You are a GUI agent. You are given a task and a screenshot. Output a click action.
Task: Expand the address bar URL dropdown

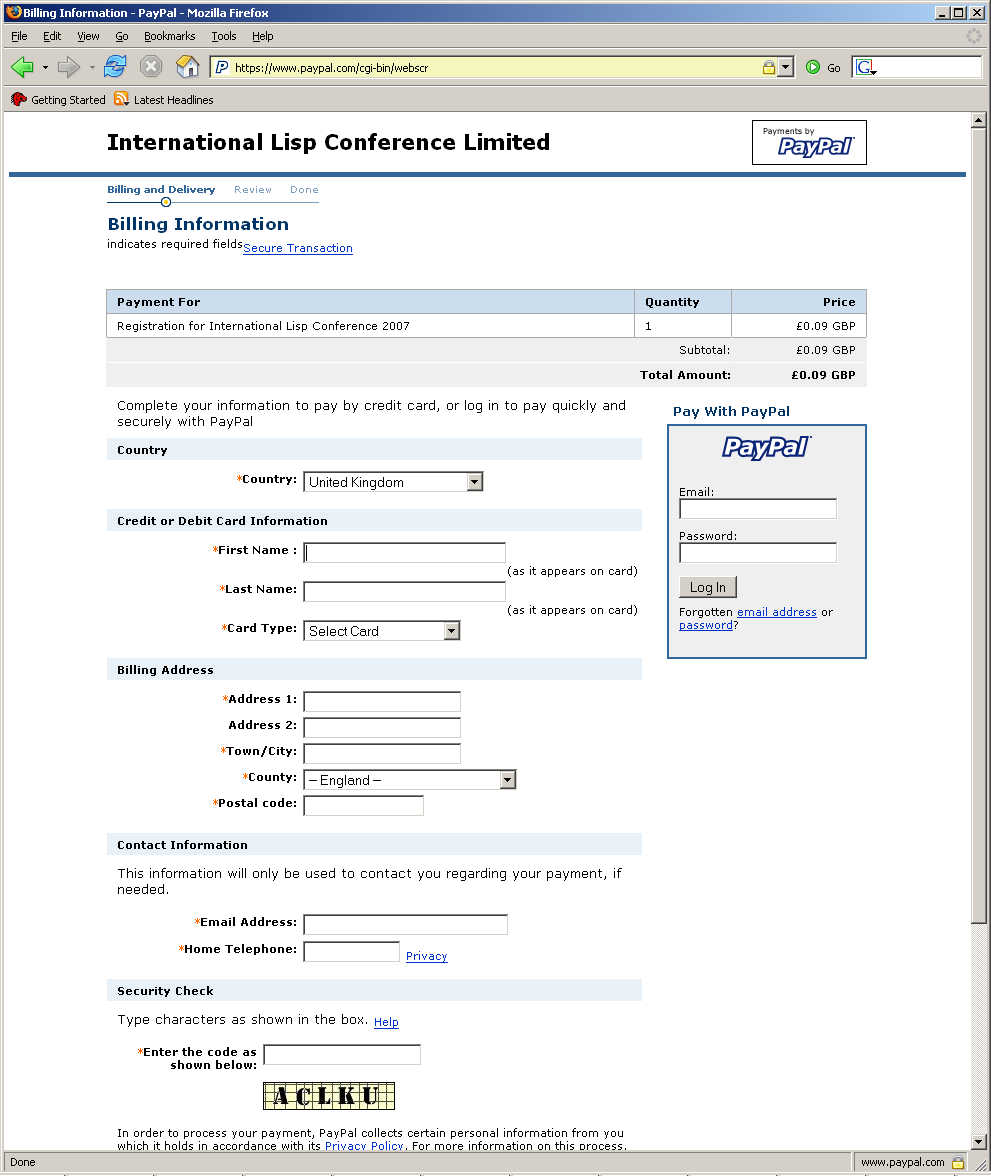(x=785, y=68)
